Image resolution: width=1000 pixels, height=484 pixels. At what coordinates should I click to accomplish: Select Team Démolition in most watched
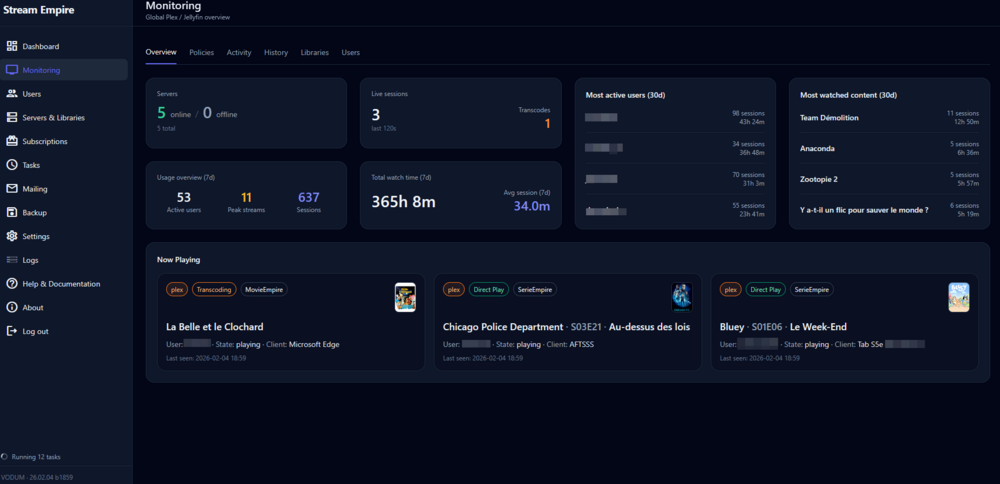pos(829,118)
